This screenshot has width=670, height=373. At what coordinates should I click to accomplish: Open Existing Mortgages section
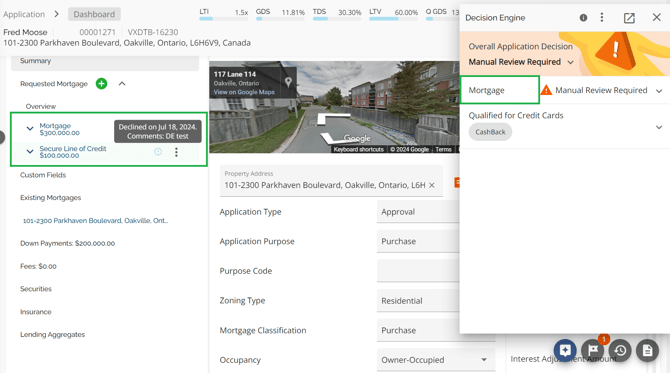pos(50,197)
